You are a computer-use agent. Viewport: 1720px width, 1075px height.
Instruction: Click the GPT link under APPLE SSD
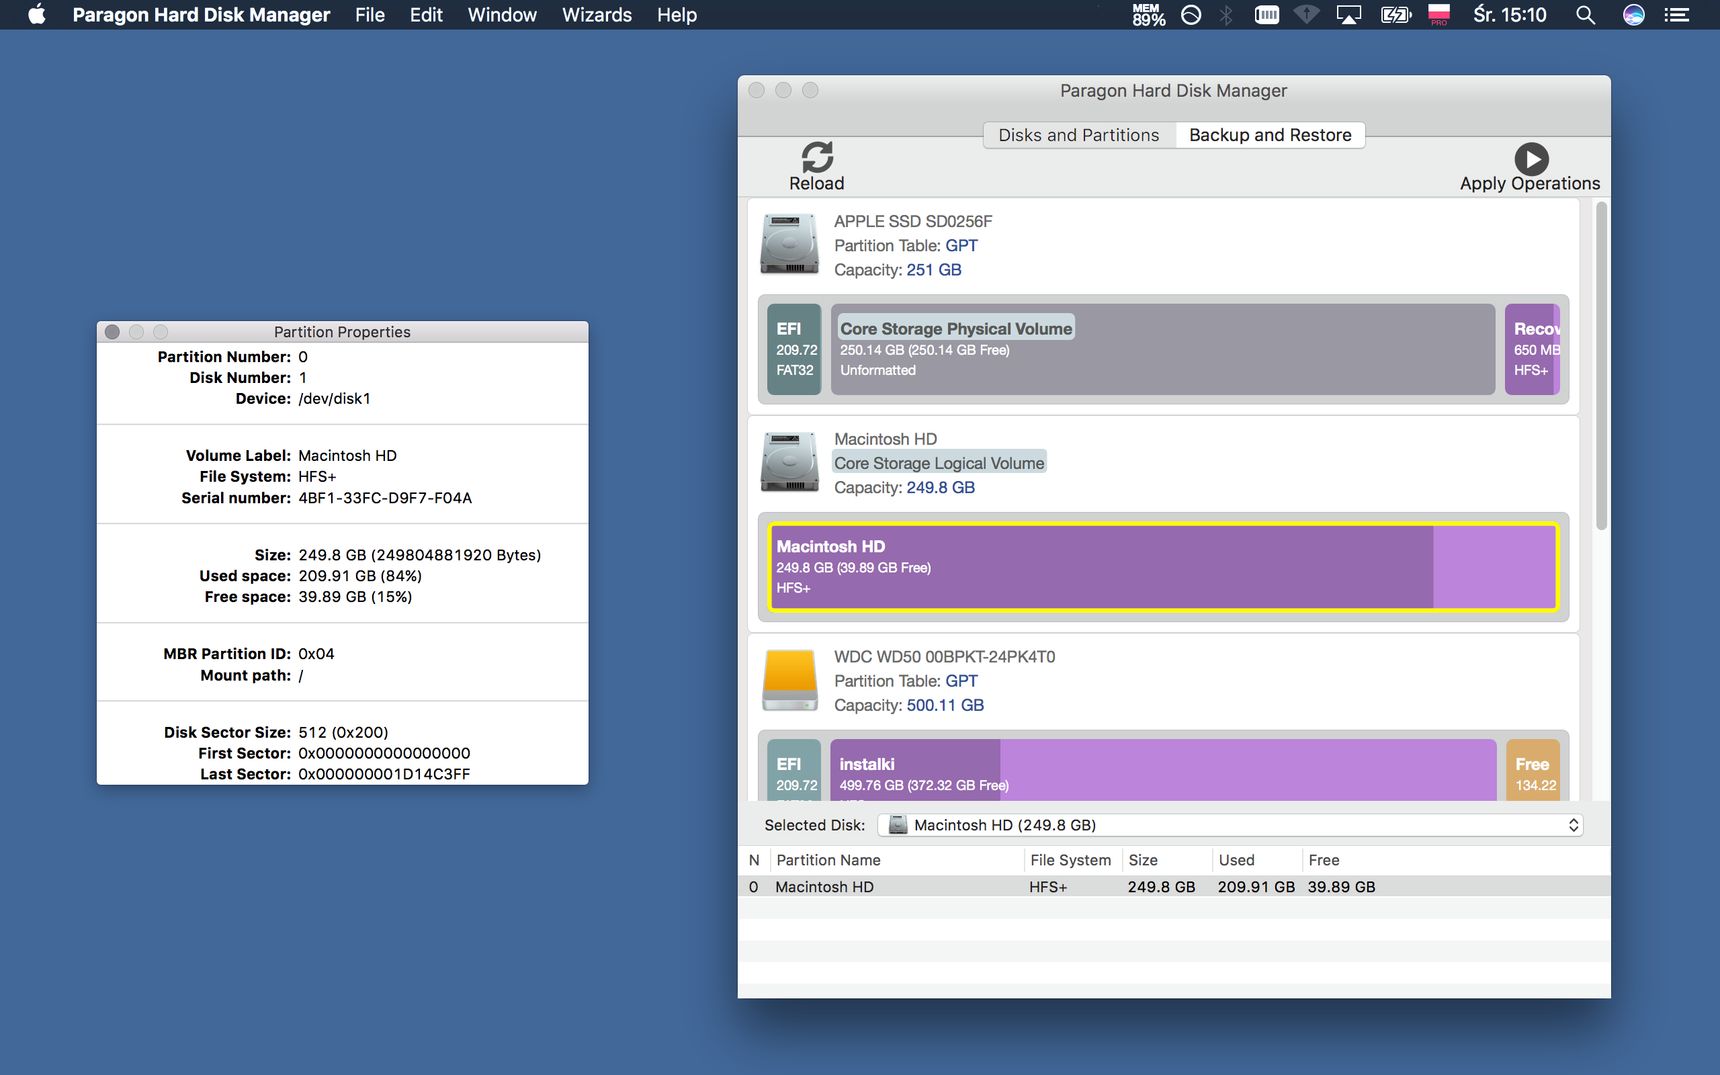(x=961, y=246)
